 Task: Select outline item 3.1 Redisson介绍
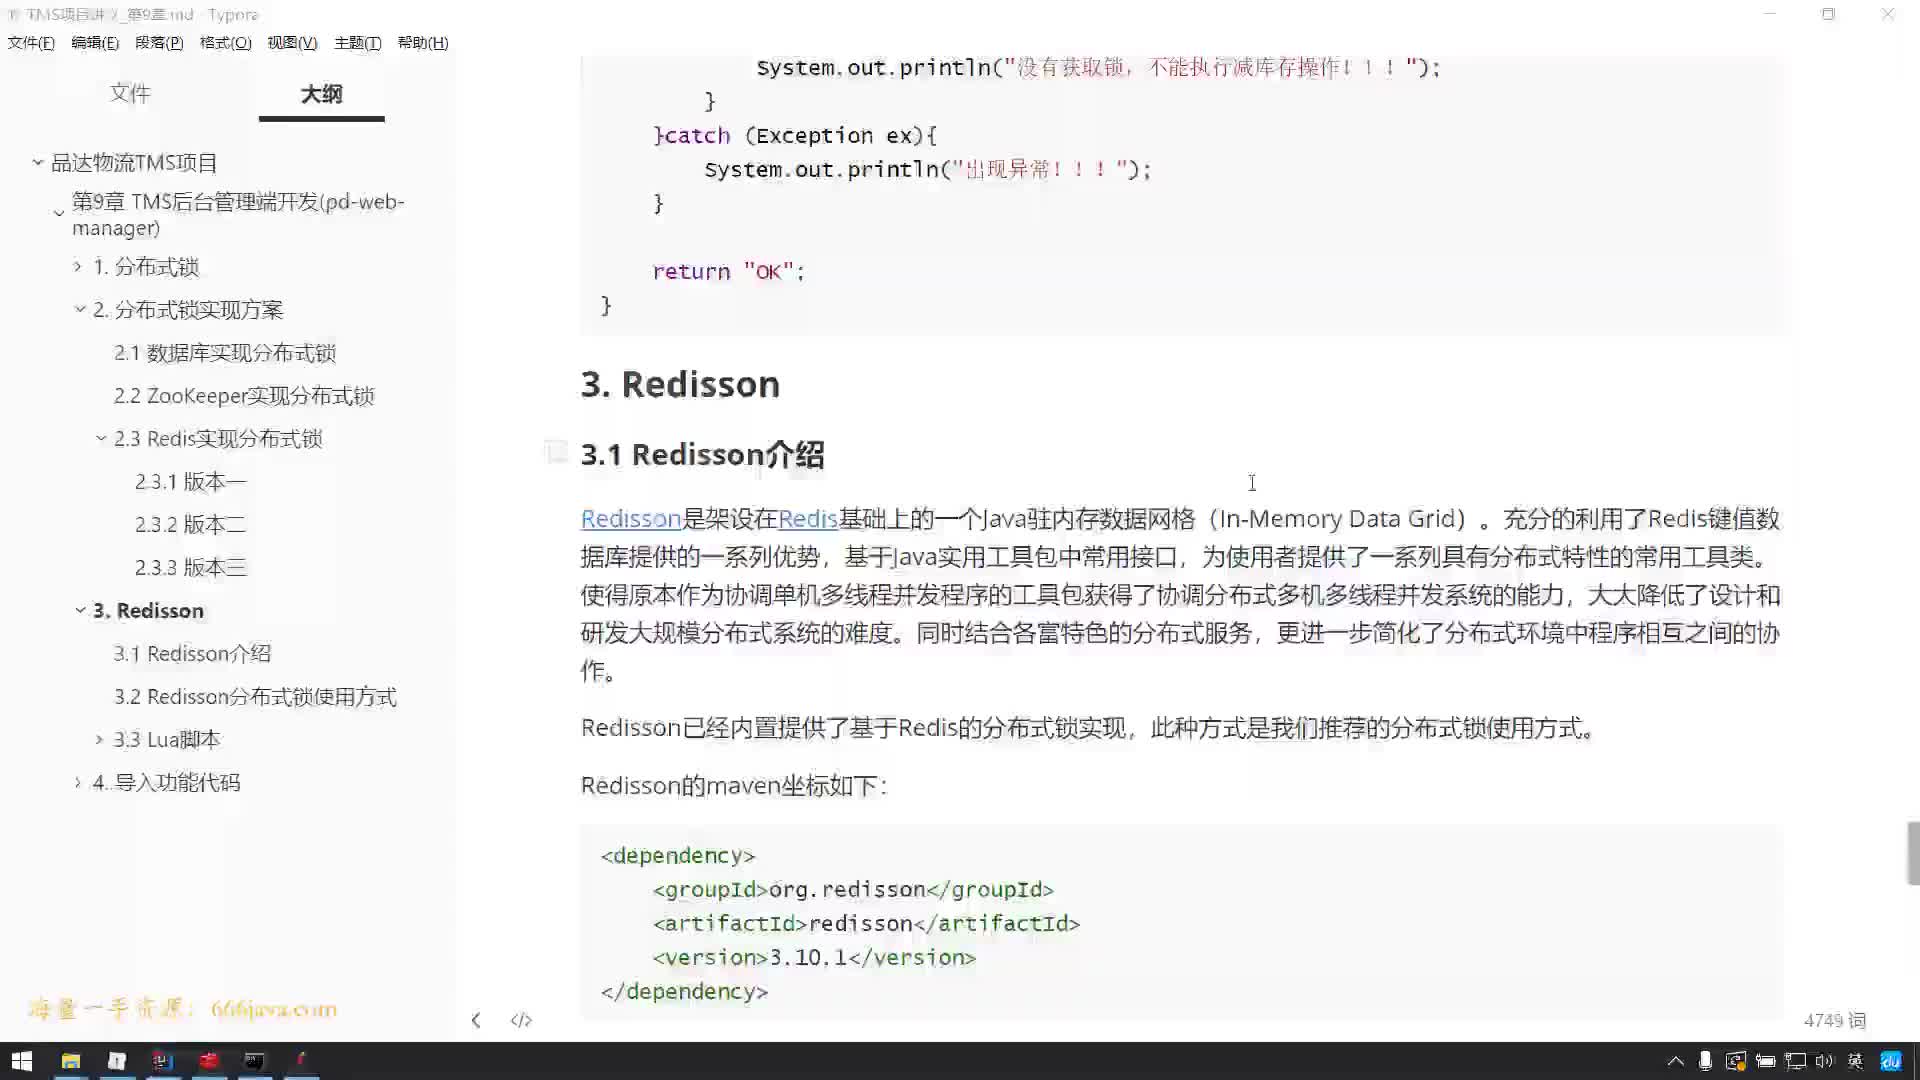192,654
